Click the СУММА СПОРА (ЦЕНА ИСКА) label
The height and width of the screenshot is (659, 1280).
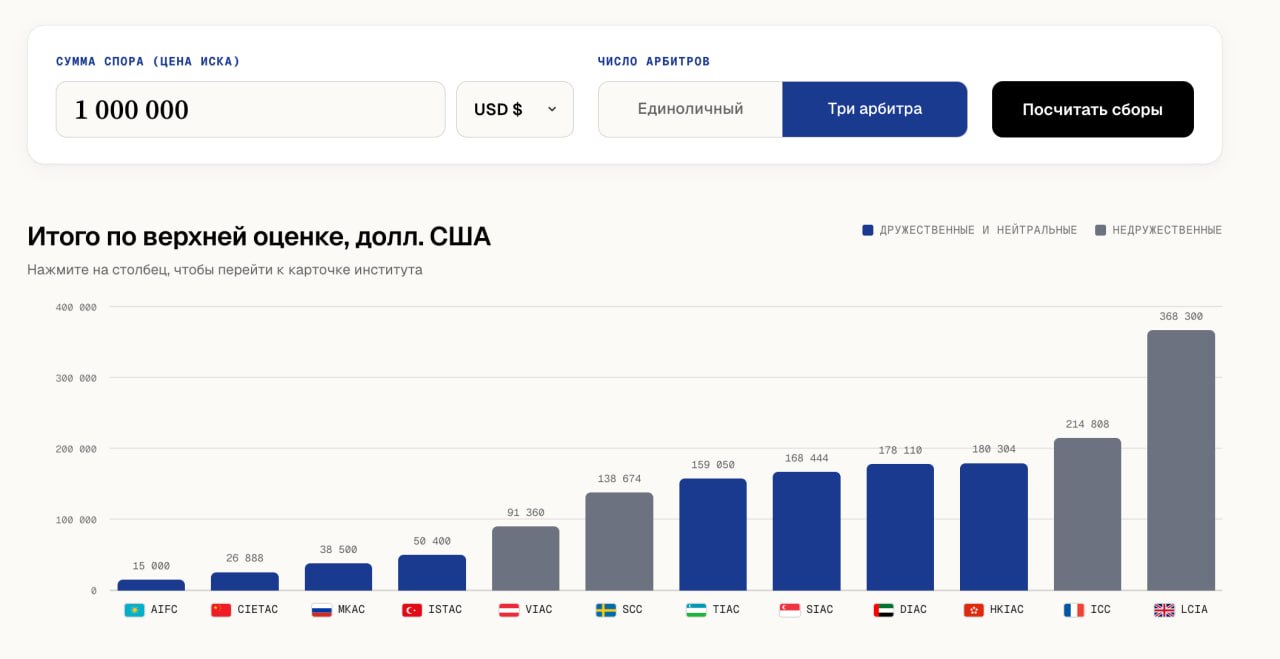(148, 61)
